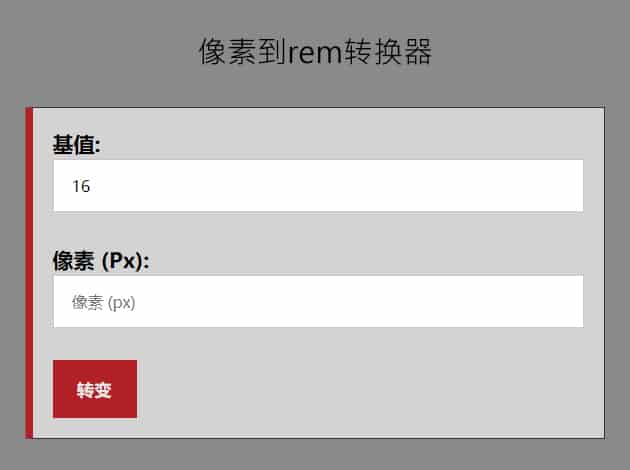This screenshot has height=470, width=630.
Task: Select the first text box under 基值
Action: coord(318,186)
